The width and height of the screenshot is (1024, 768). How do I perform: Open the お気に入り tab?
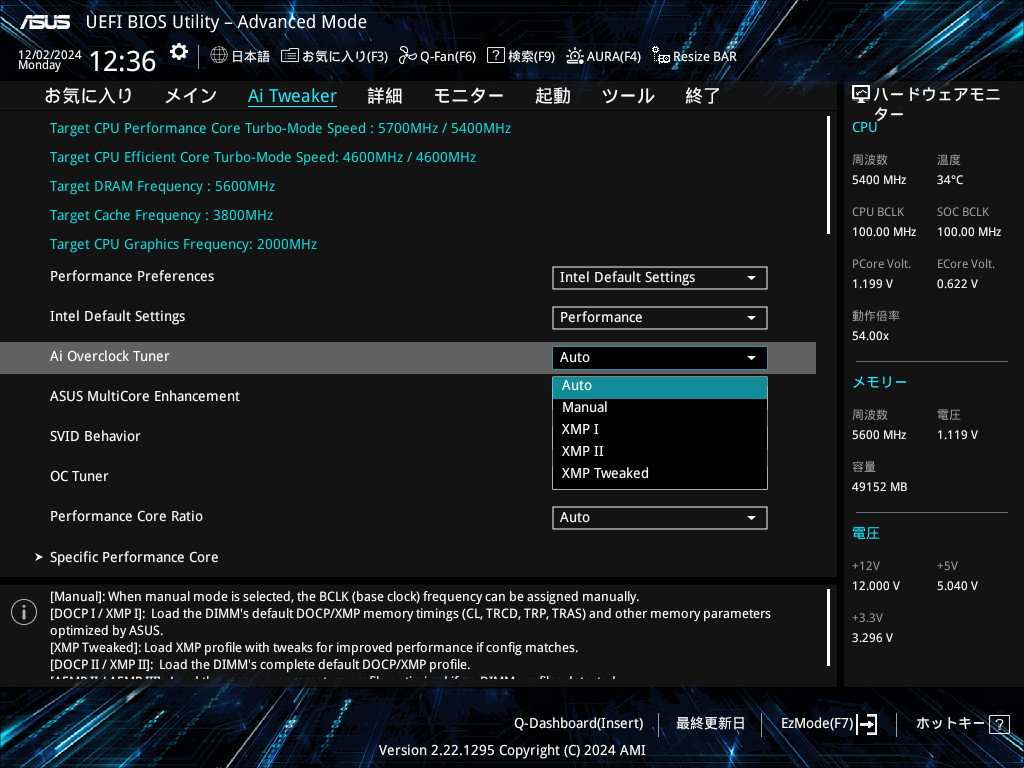click(x=88, y=96)
